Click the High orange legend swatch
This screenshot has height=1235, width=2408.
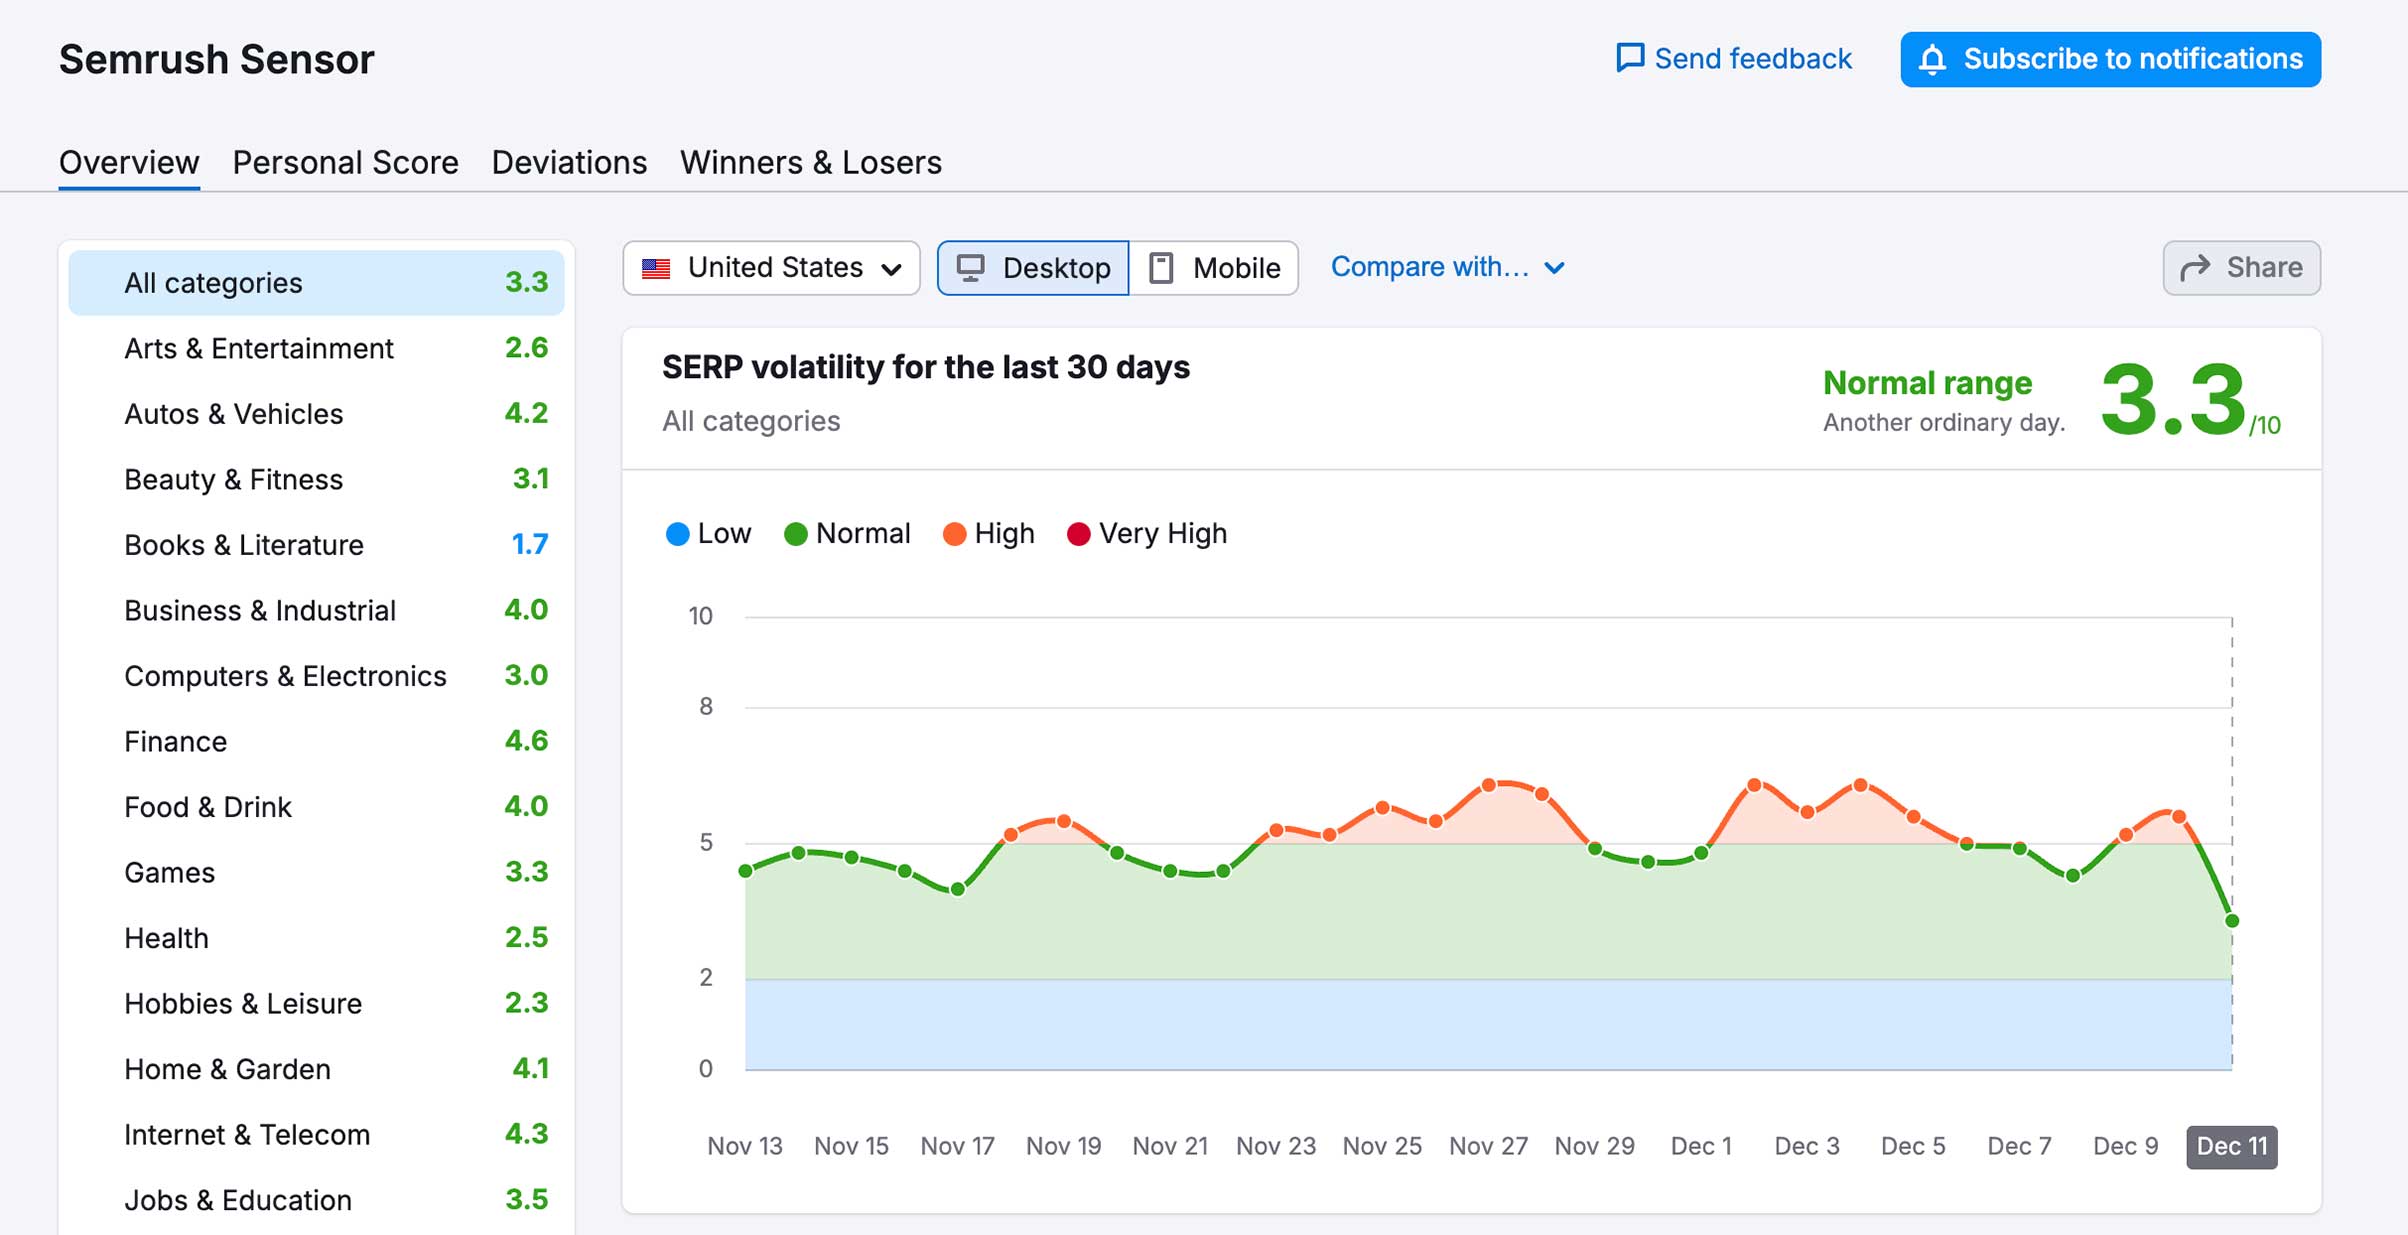click(954, 534)
